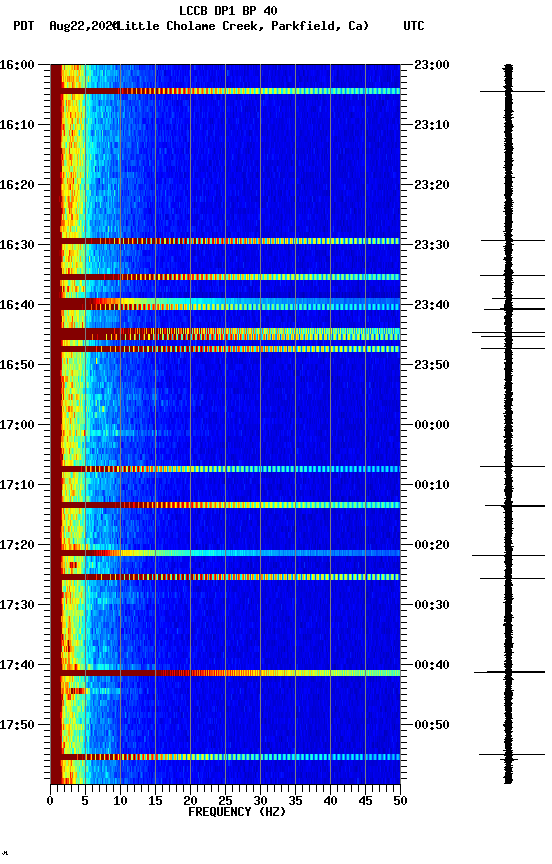Click the broadband event band near 17:13
552x864 pixels.
225,505
